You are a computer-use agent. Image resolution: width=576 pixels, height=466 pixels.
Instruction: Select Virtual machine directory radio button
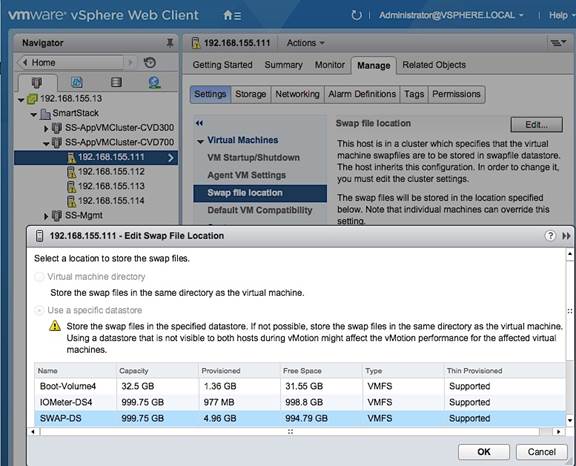(39, 277)
